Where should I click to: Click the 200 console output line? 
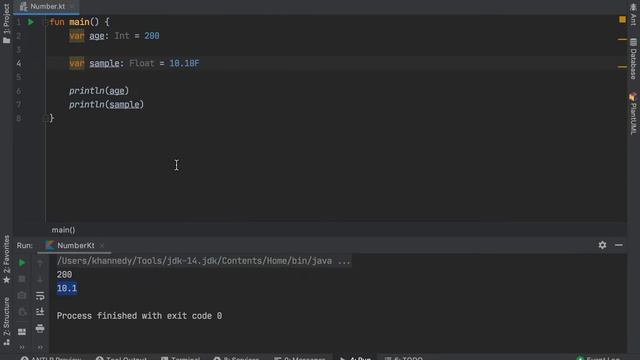[x=64, y=275]
